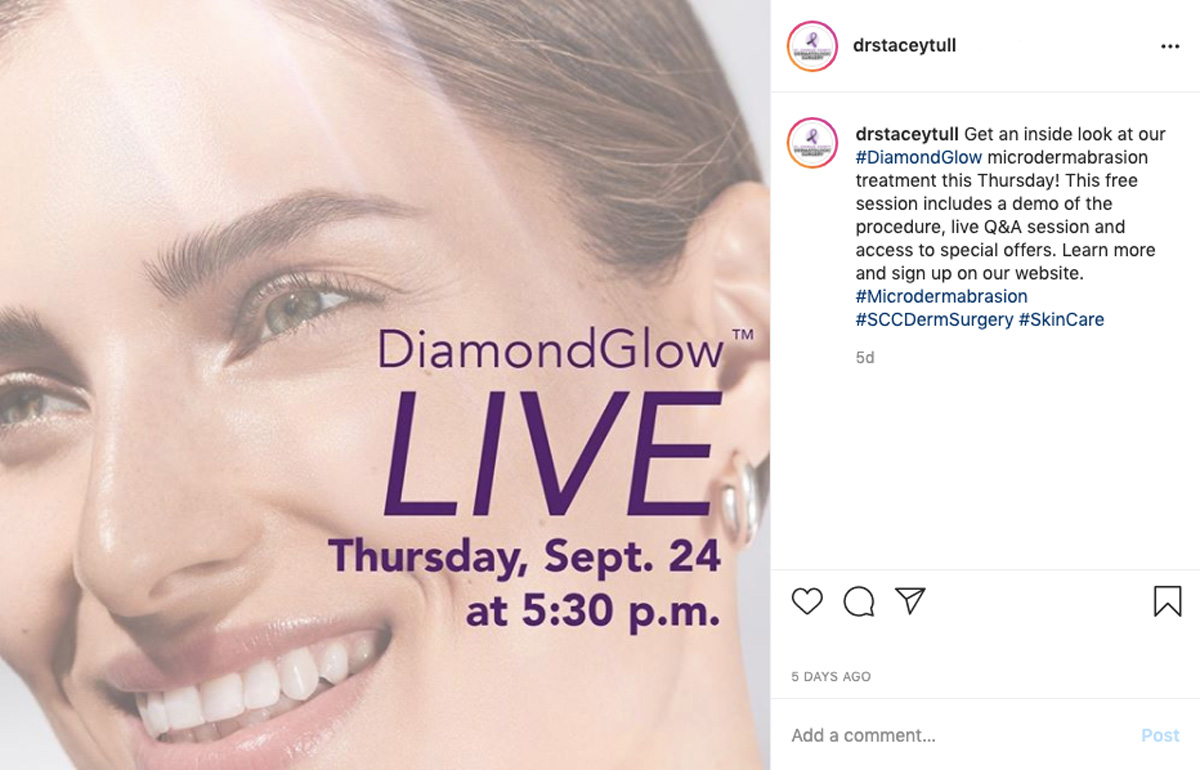Like the post with the heart icon
Viewport: 1200px width, 770px height.
click(807, 601)
